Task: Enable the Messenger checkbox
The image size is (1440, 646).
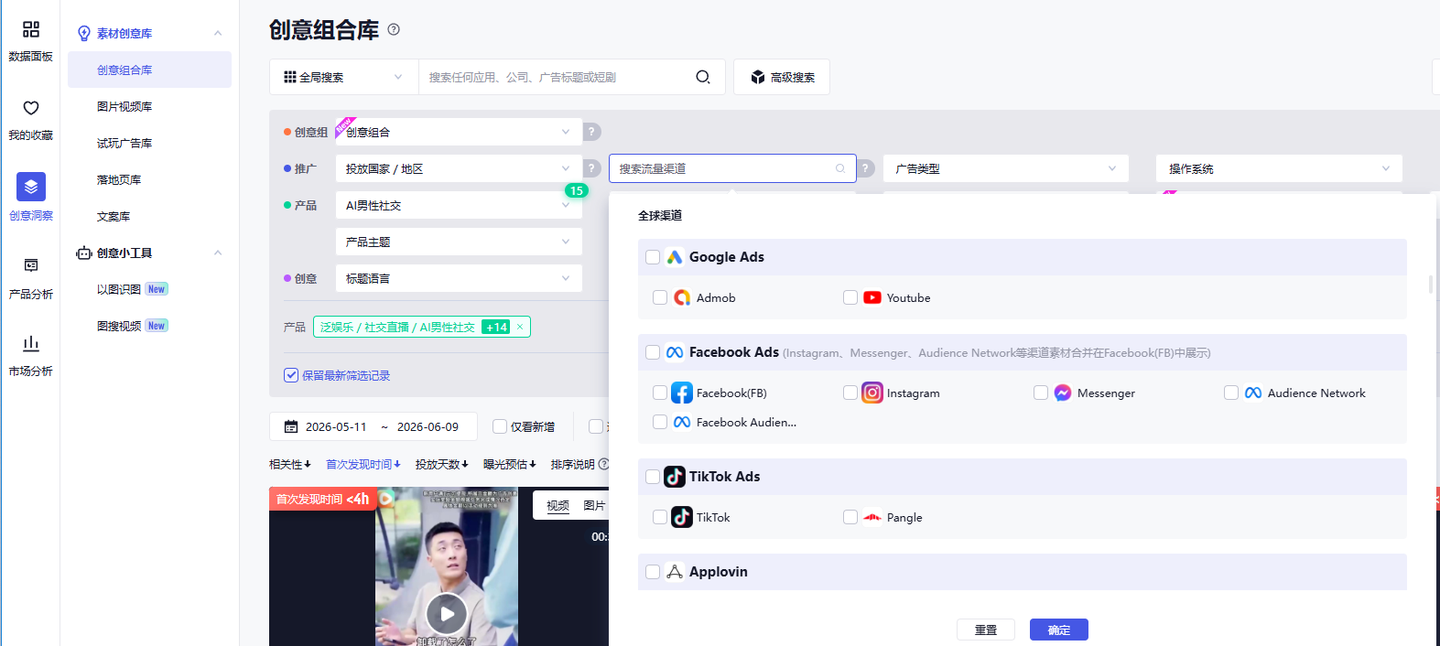Action: tap(1041, 393)
